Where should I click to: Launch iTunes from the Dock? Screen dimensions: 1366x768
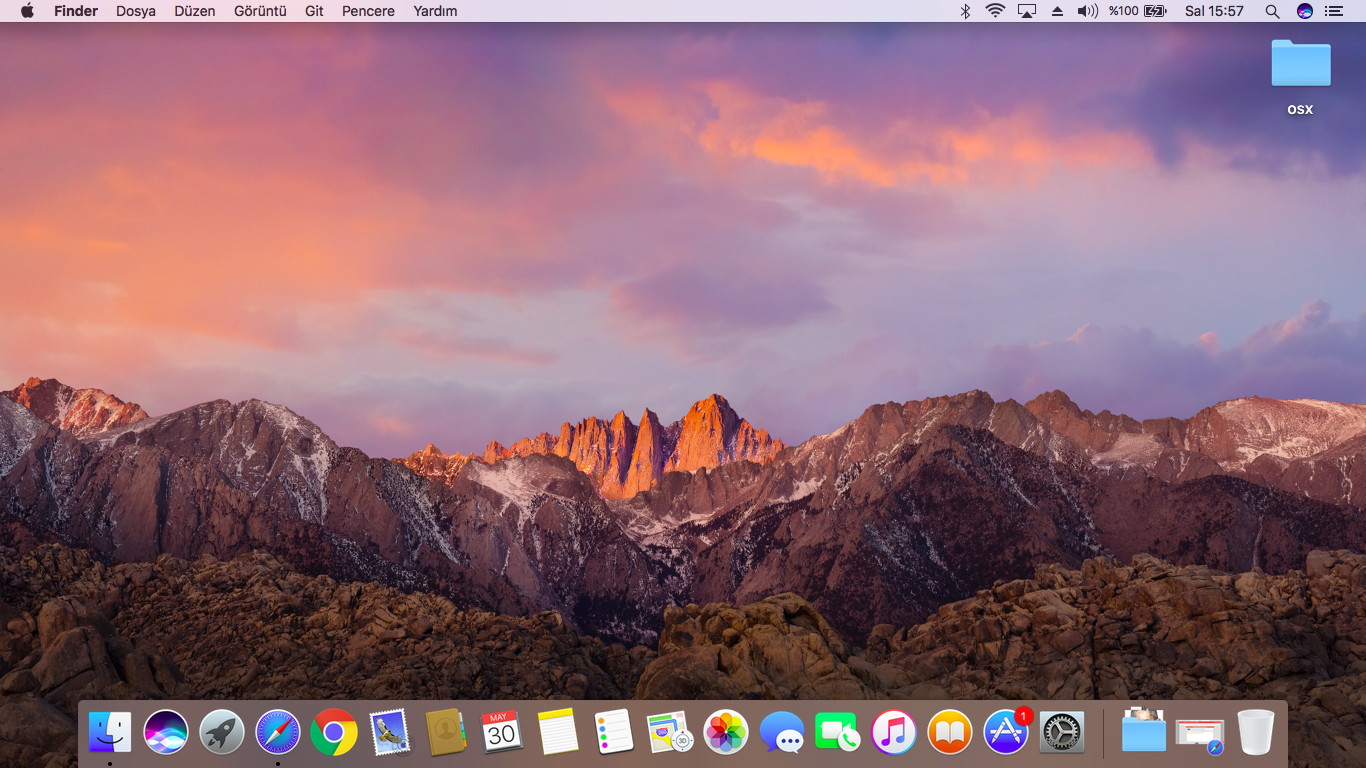pos(894,733)
